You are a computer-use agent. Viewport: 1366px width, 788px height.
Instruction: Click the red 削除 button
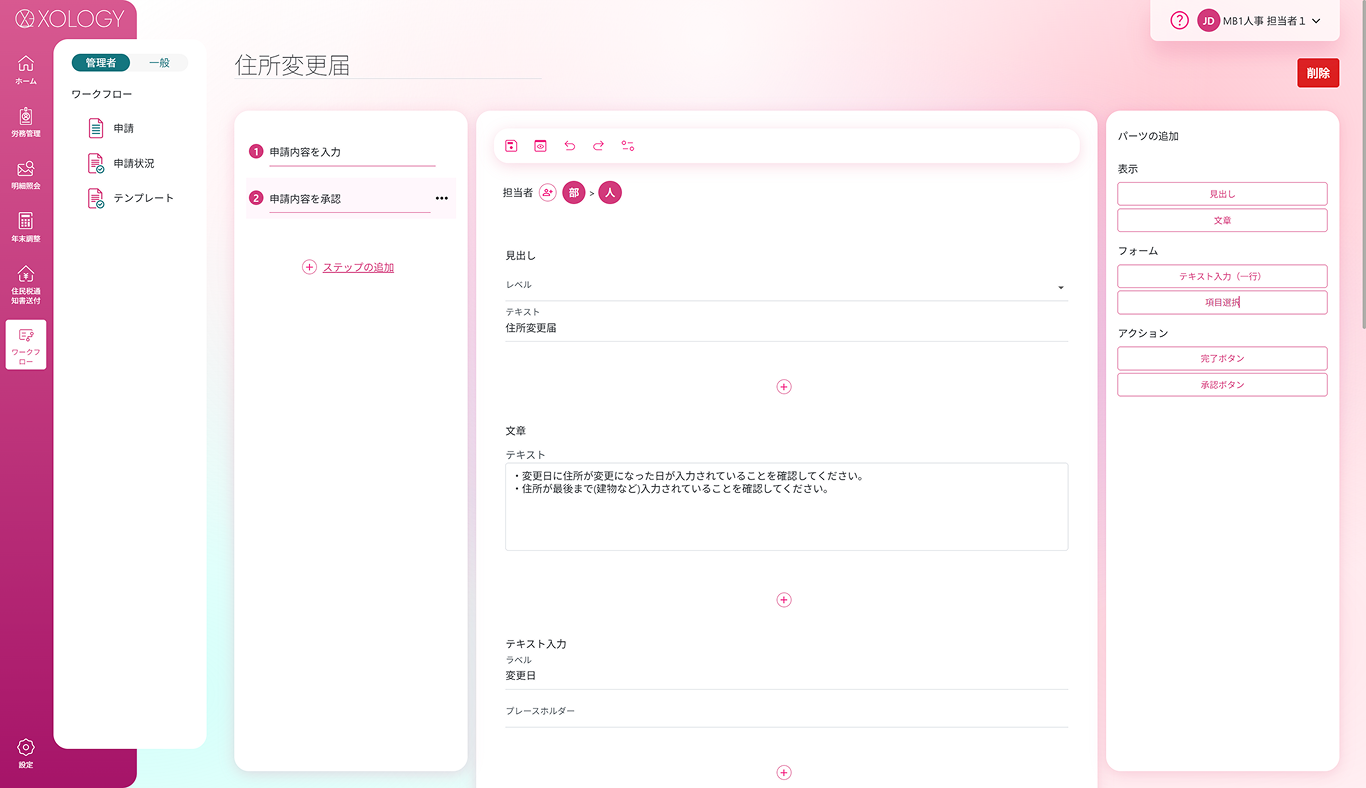click(1317, 73)
